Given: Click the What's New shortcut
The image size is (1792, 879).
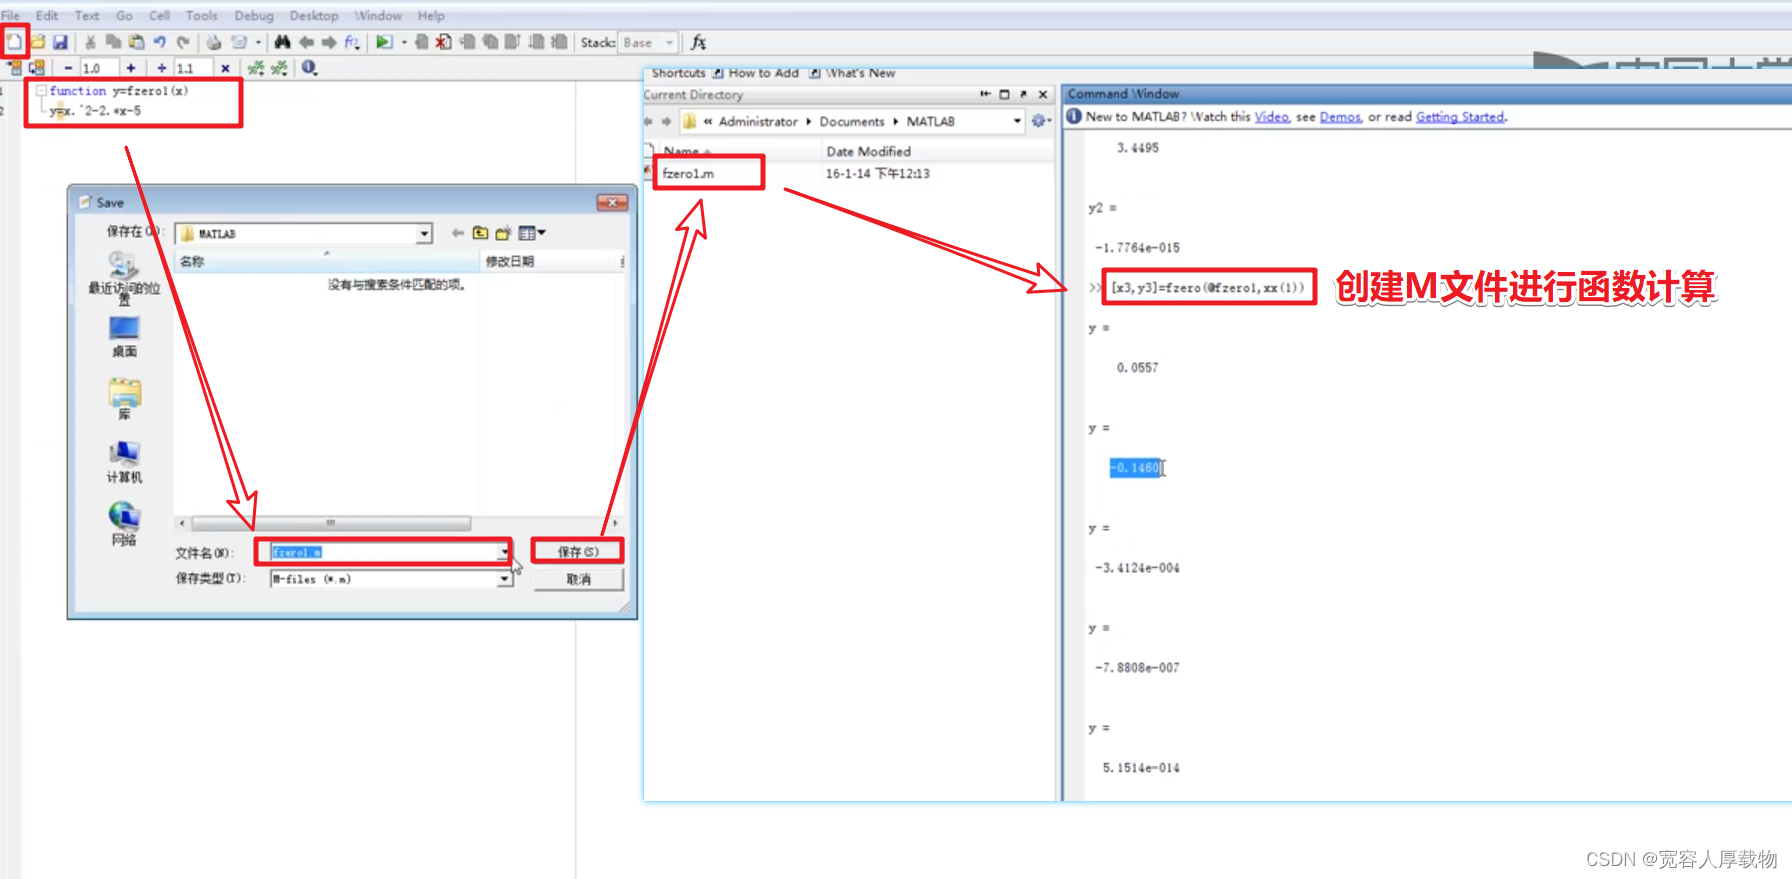Looking at the screenshot, I should (x=852, y=73).
